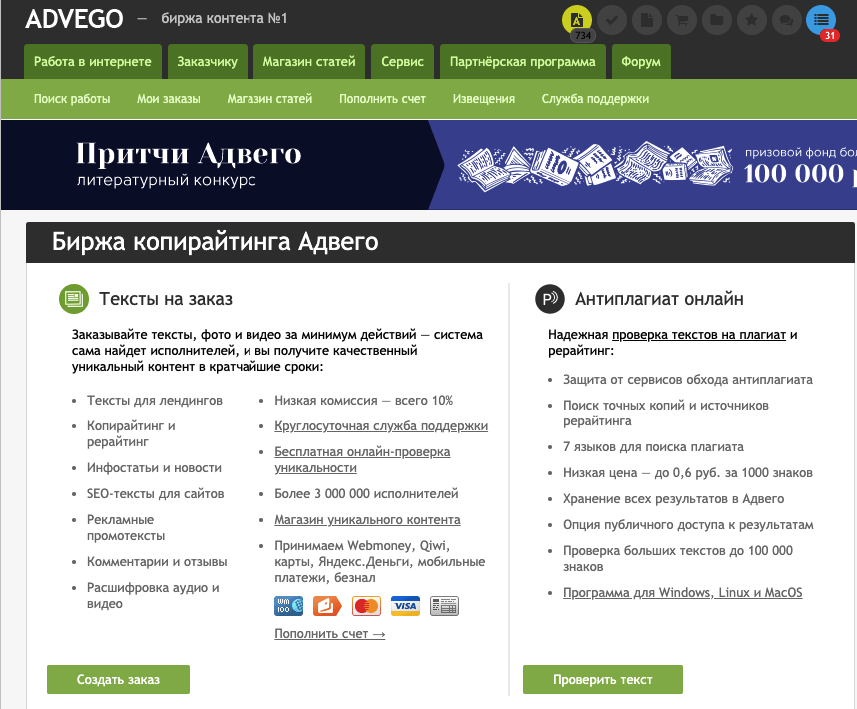This screenshot has width=857, height=709.
Task: Open the 'Заказчику' tab
Action: (208, 62)
